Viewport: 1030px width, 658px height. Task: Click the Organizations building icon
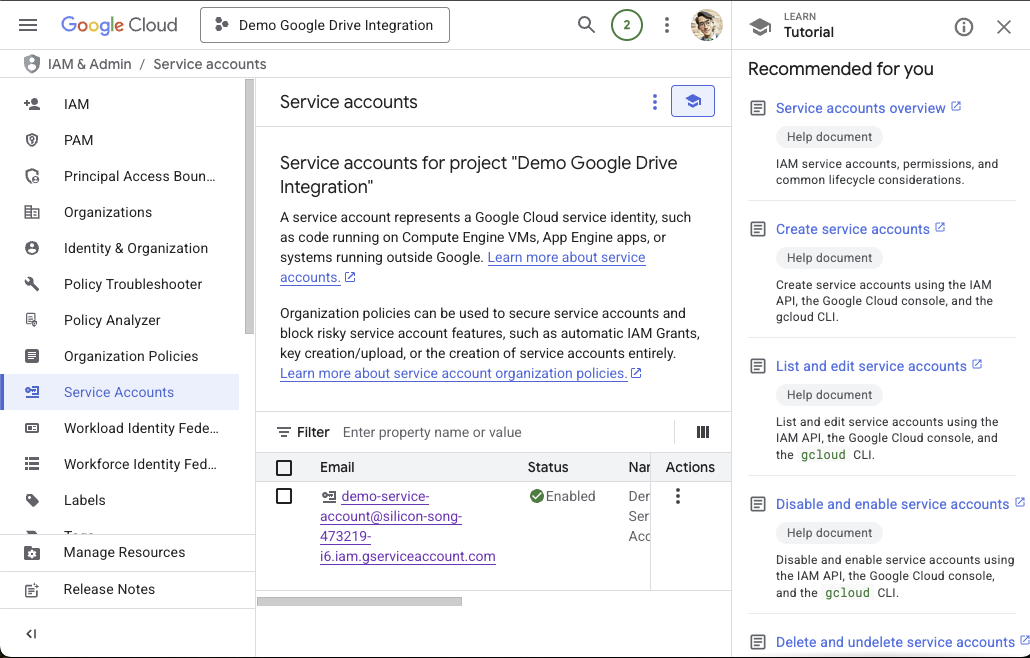tap(32, 212)
